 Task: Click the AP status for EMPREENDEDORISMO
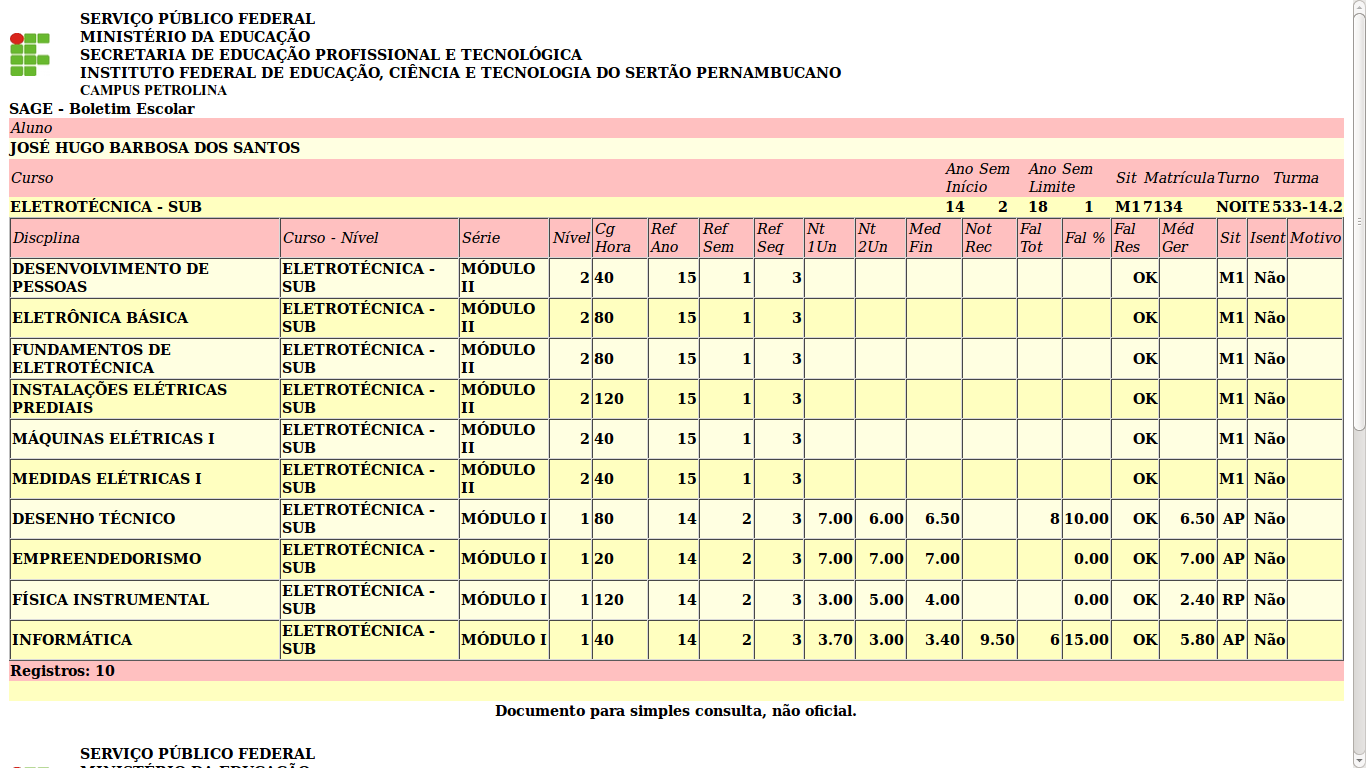click(x=1232, y=559)
